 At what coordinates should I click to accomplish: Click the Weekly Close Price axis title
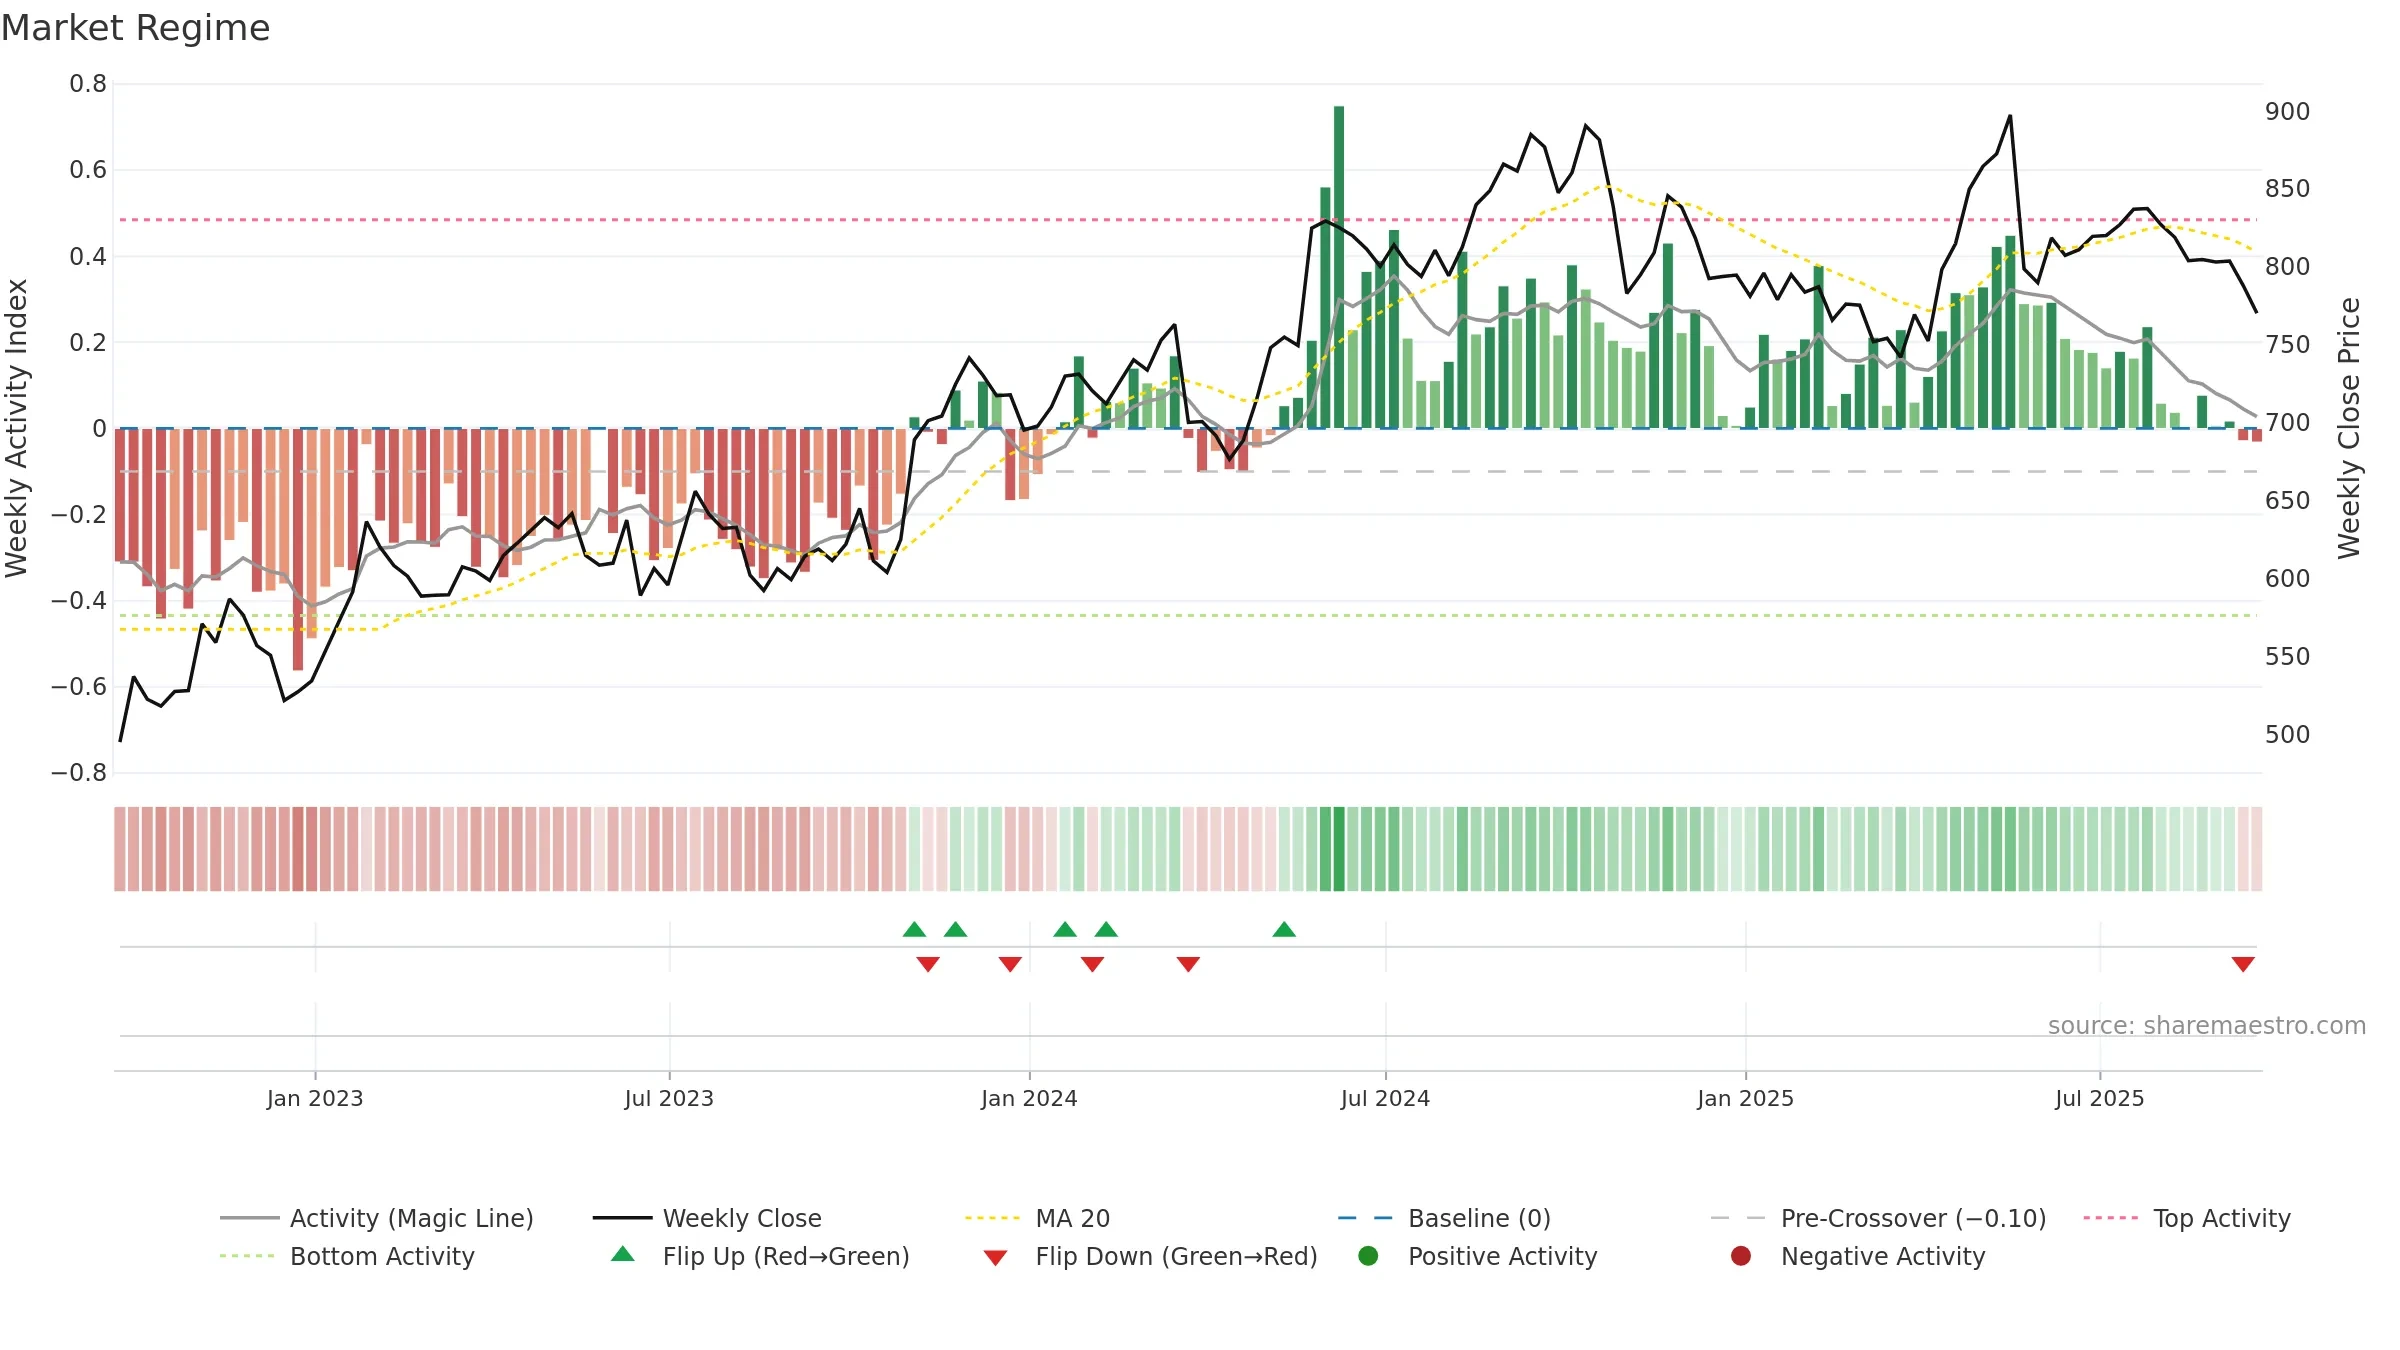pos(2349,428)
